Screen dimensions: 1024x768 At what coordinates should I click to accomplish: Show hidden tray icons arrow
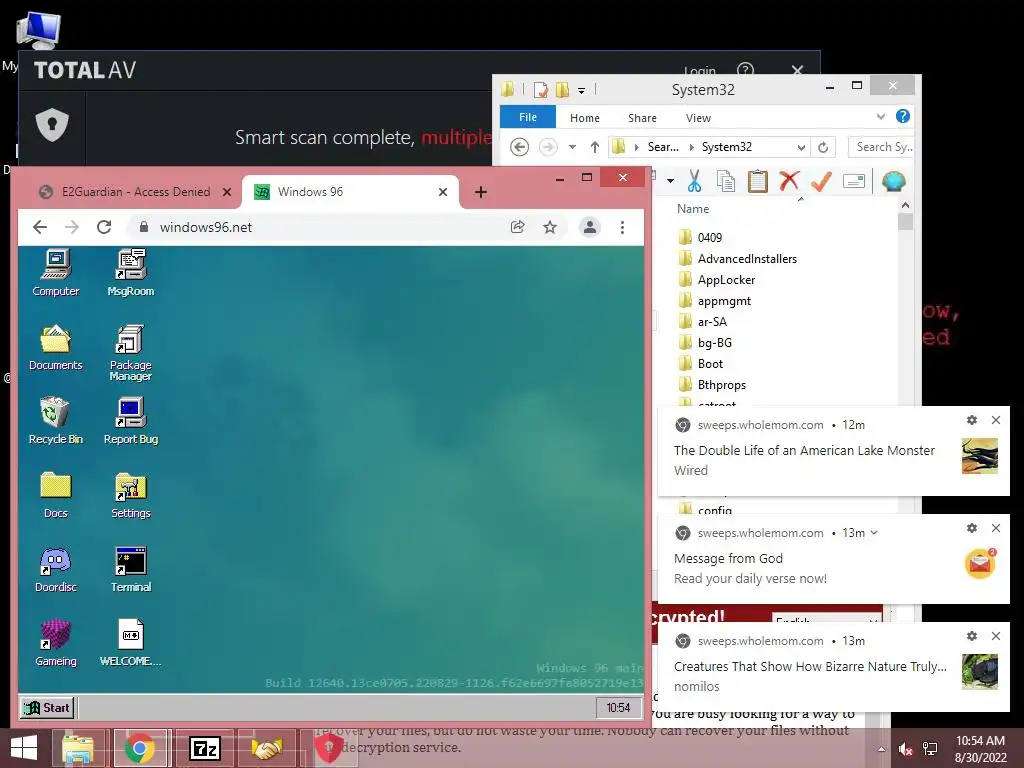(881, 749)
